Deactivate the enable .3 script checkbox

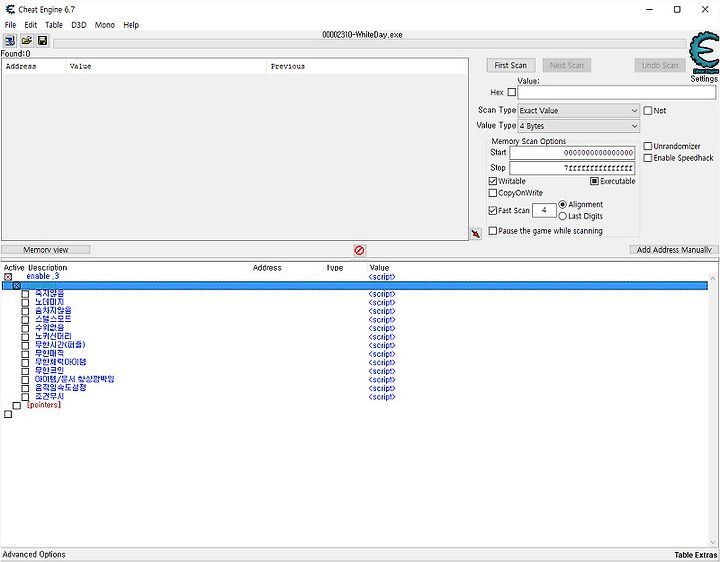(x=8, y=277)
